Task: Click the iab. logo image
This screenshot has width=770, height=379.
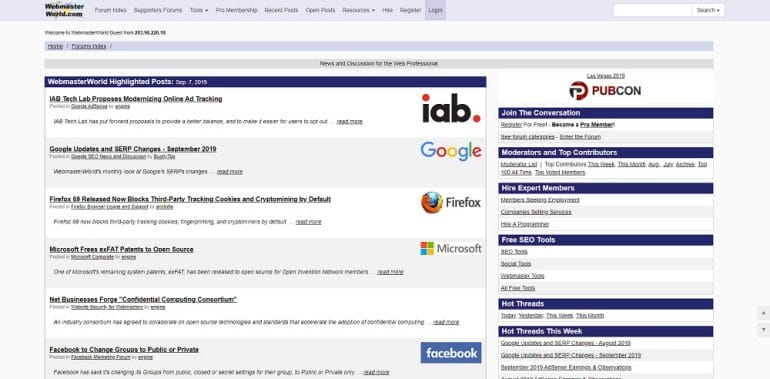Action: [x=451, y=108]
